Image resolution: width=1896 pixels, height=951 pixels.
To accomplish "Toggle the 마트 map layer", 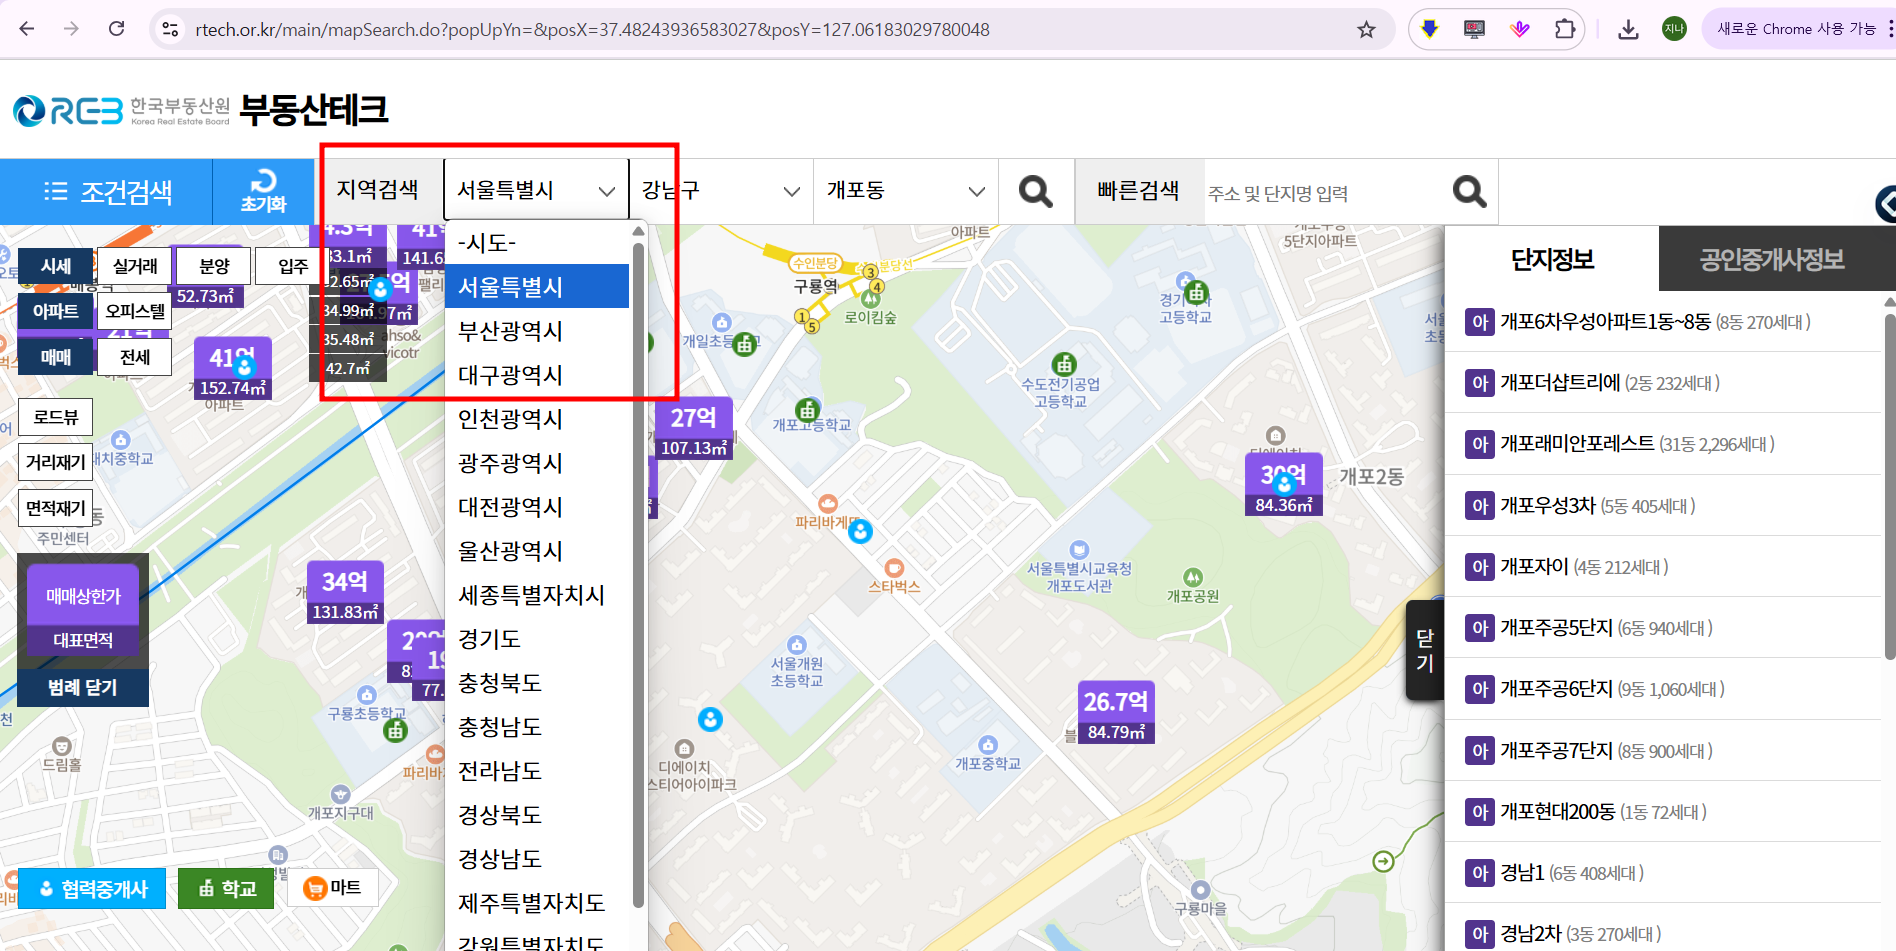I will (332, 887).
